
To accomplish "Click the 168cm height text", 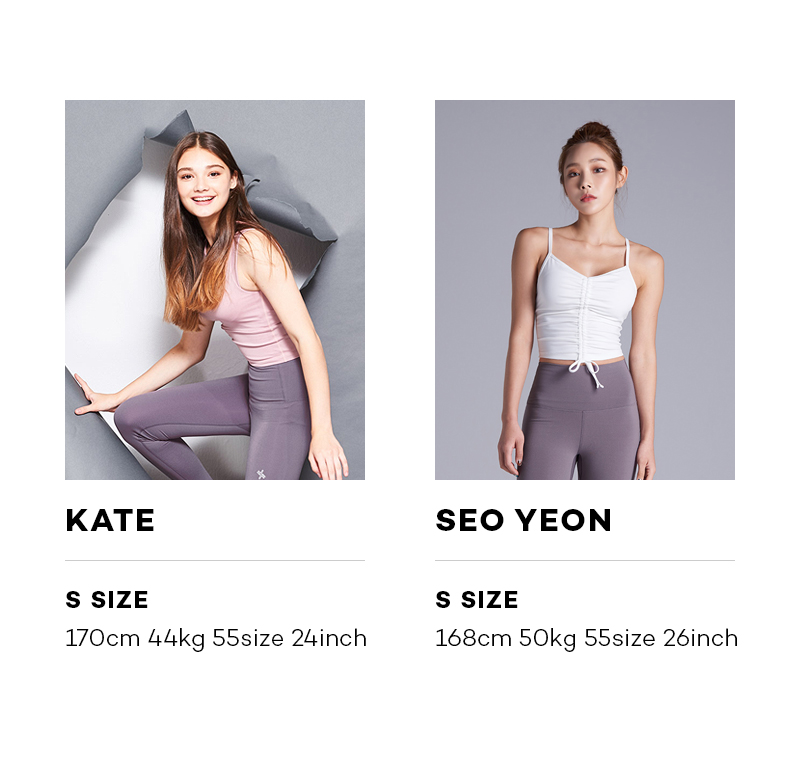I will click(x=473, y=639).
